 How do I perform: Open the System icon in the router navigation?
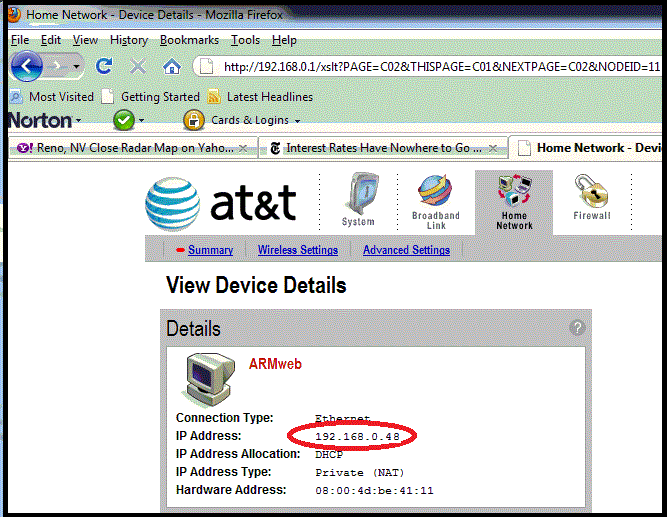coord(358,199)
